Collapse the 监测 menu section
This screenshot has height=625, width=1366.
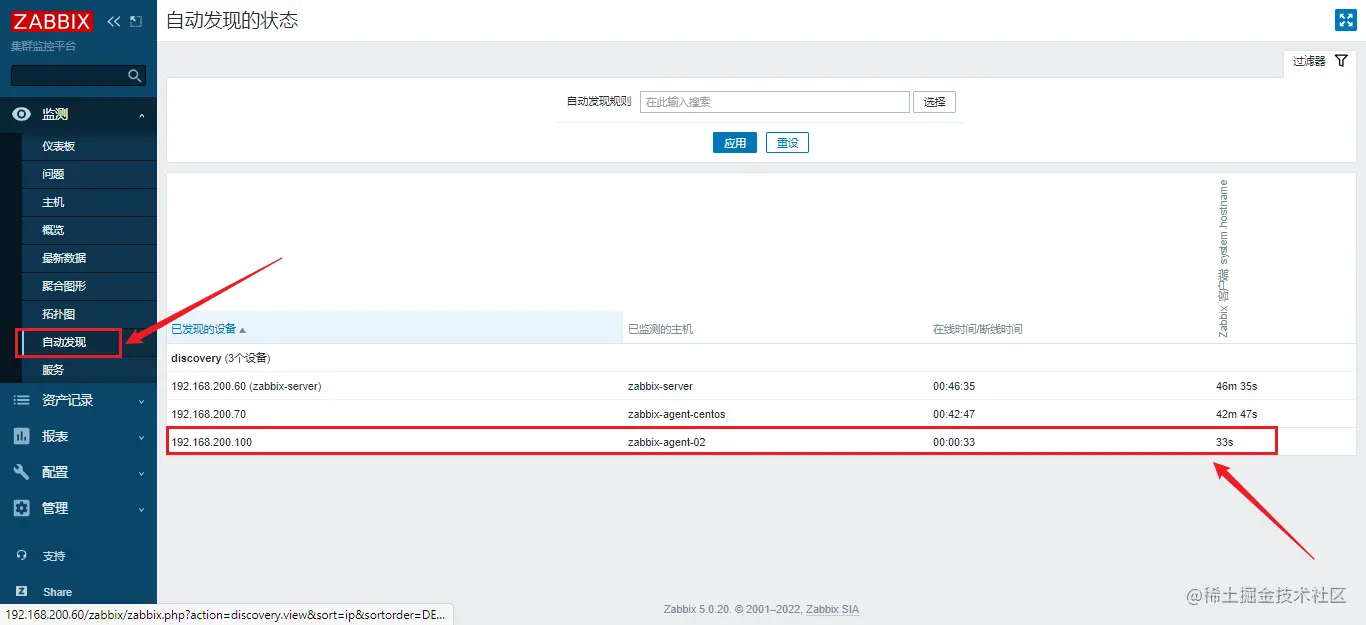[x=141, y=115]
